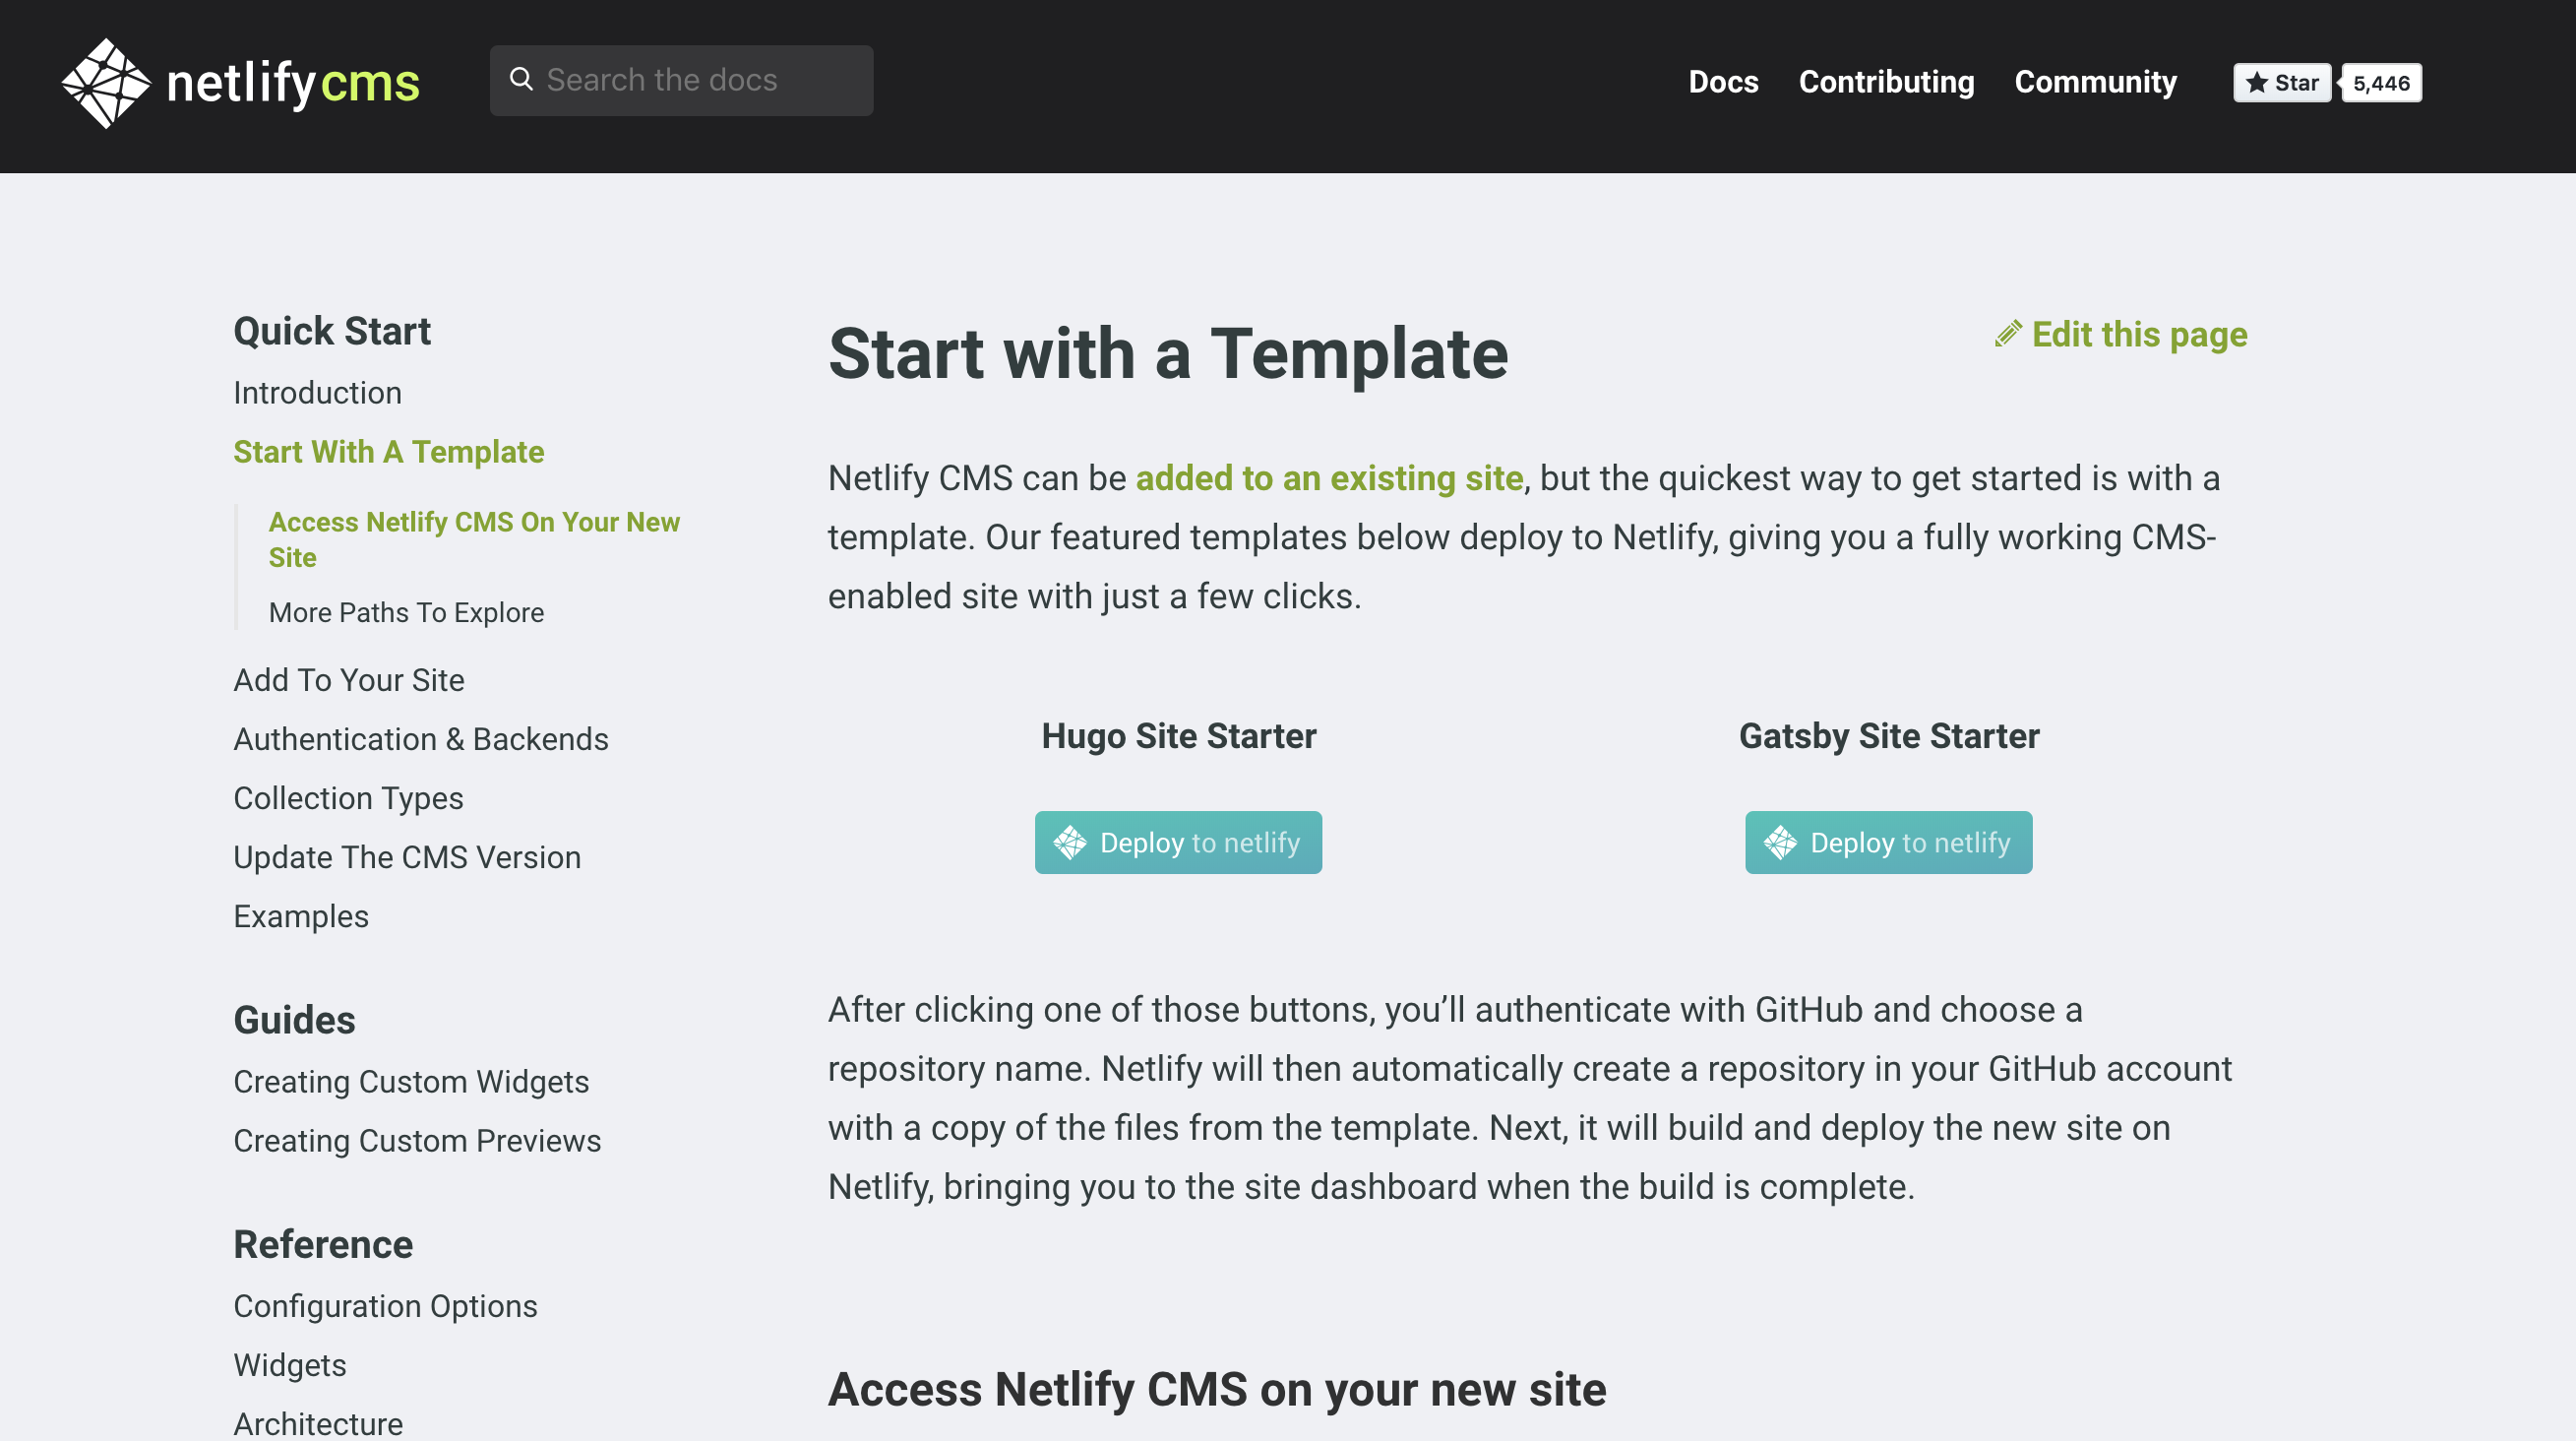Jump to More Paths To Explore section
Screen dimensions: 2576x1441
(x=406, y=612)
